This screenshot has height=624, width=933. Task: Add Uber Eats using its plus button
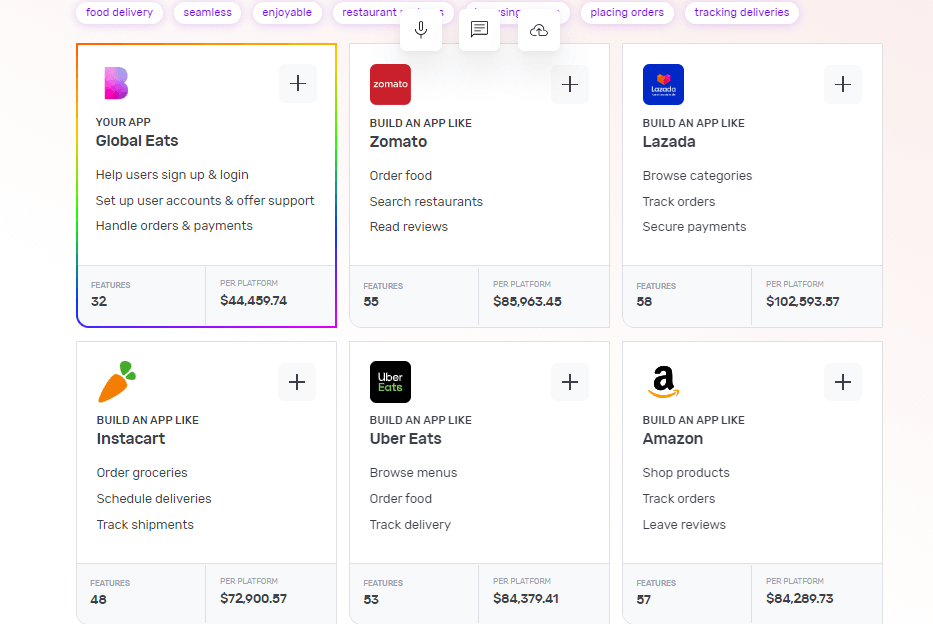point(570,382)
